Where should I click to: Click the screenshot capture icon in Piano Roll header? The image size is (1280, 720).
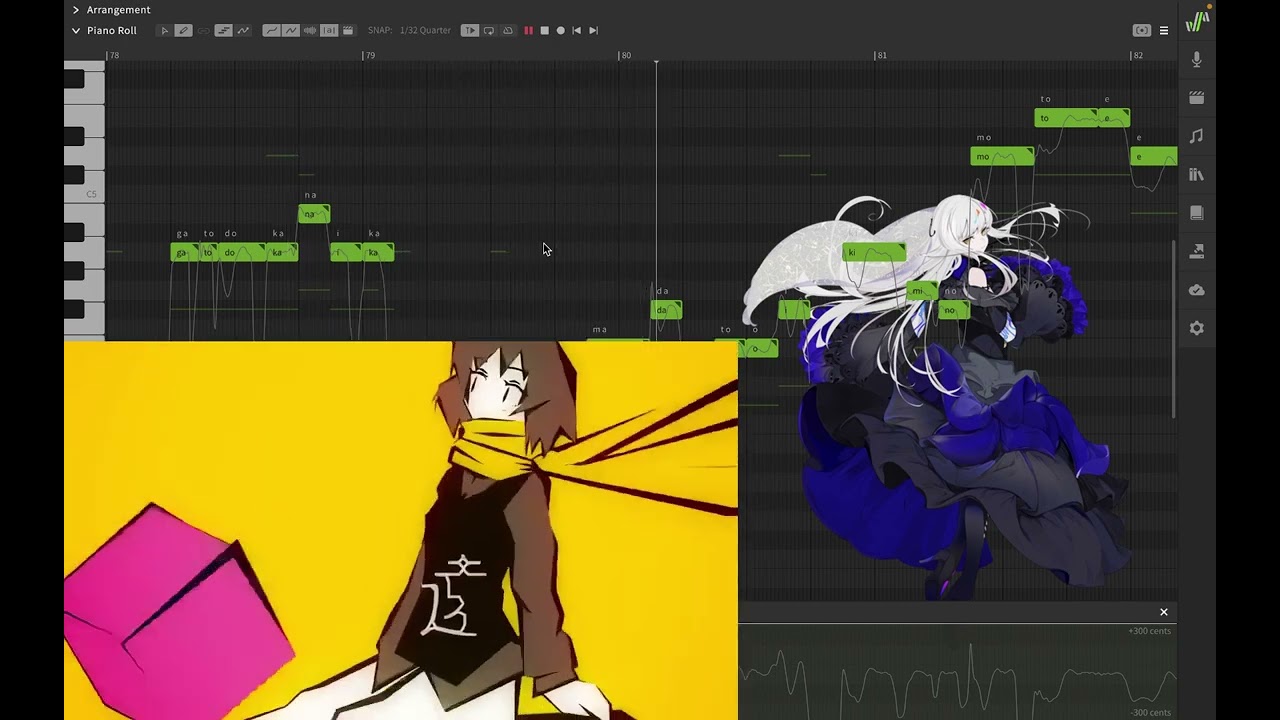pyautogui.click(x=1141, y=31)
